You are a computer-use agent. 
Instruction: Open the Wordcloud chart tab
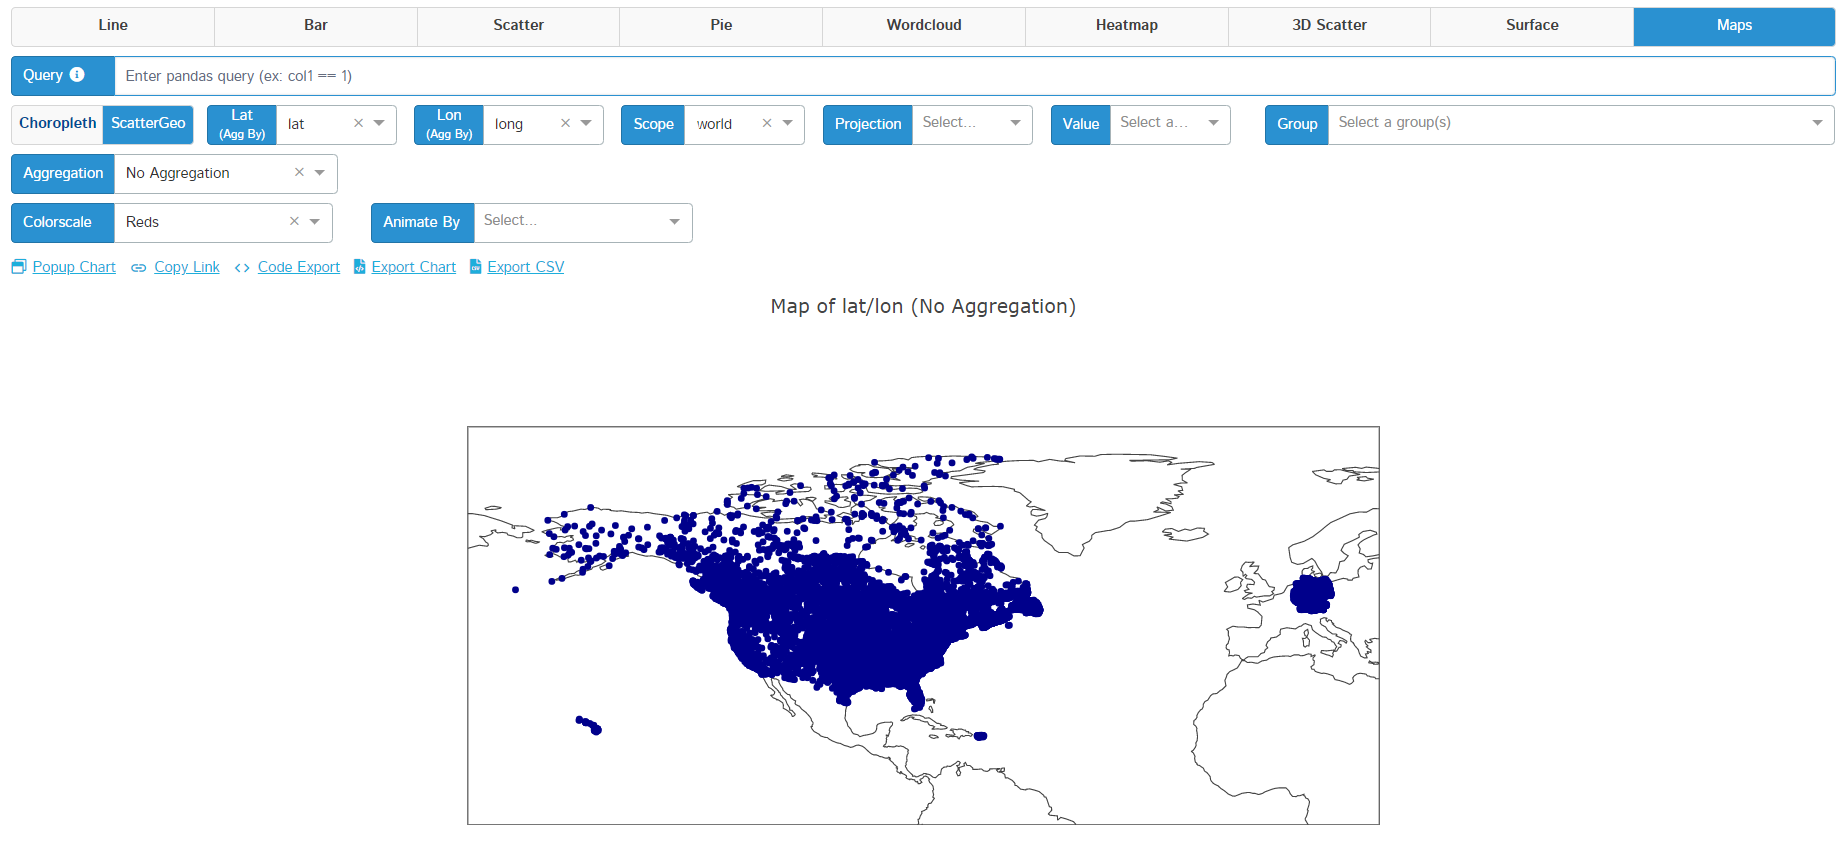[923, 26]
